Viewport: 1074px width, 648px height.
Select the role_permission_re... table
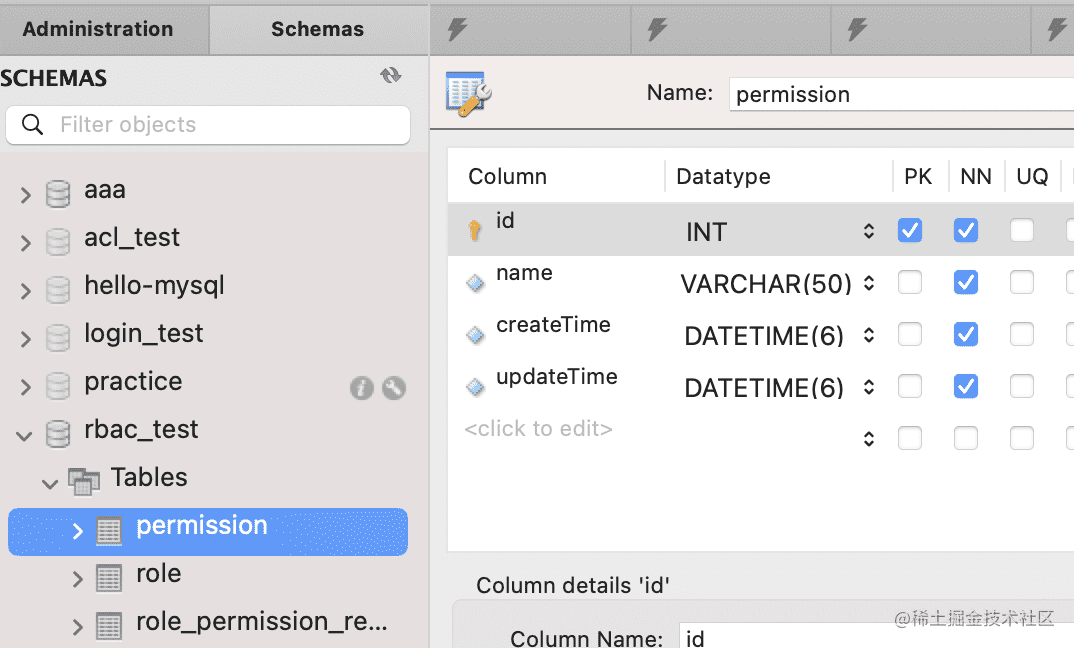click(x=261, y=622)
